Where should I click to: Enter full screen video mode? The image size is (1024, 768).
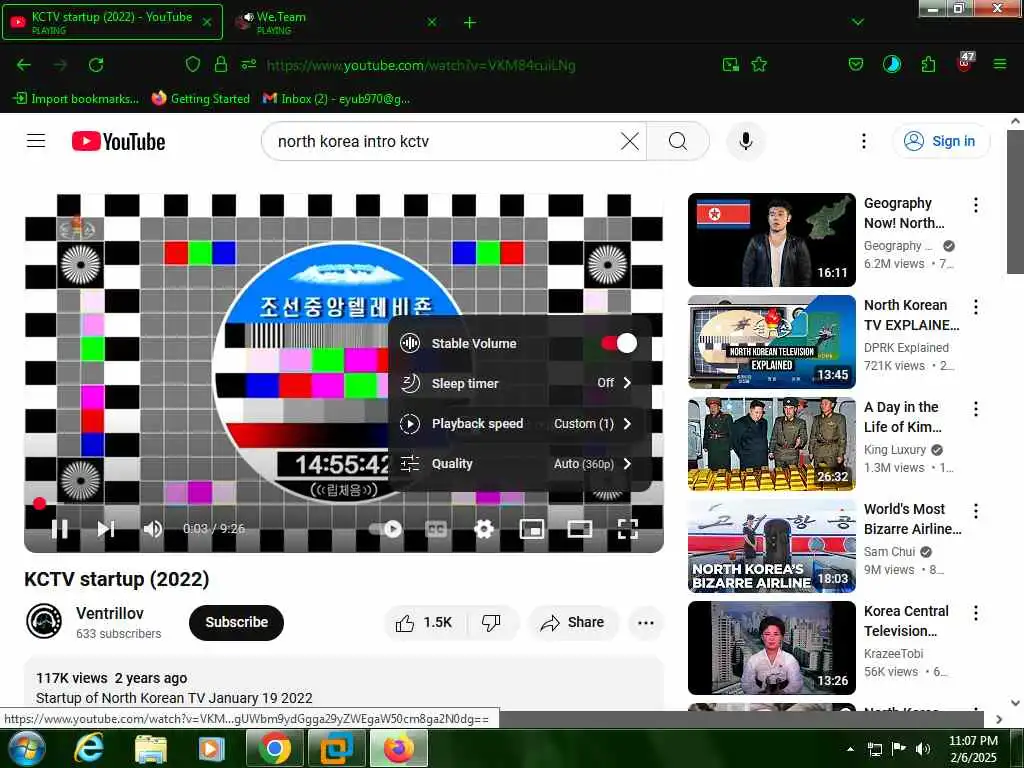point(628,529)
